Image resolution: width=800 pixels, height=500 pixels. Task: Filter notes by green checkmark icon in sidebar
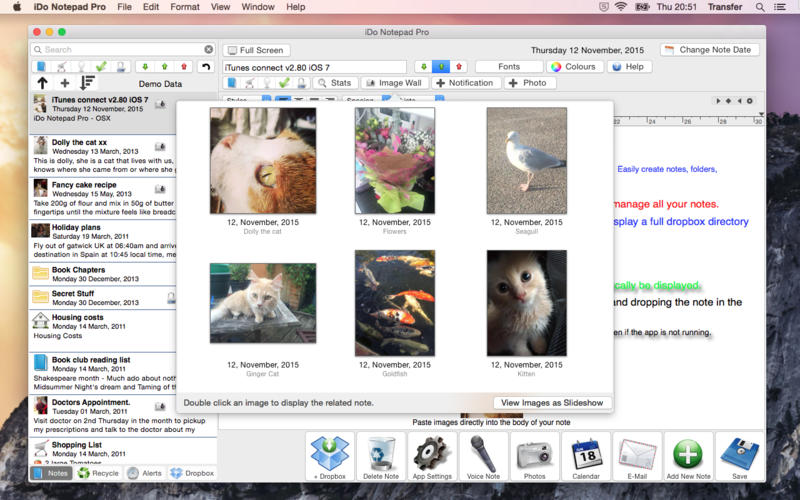point(101,66)
